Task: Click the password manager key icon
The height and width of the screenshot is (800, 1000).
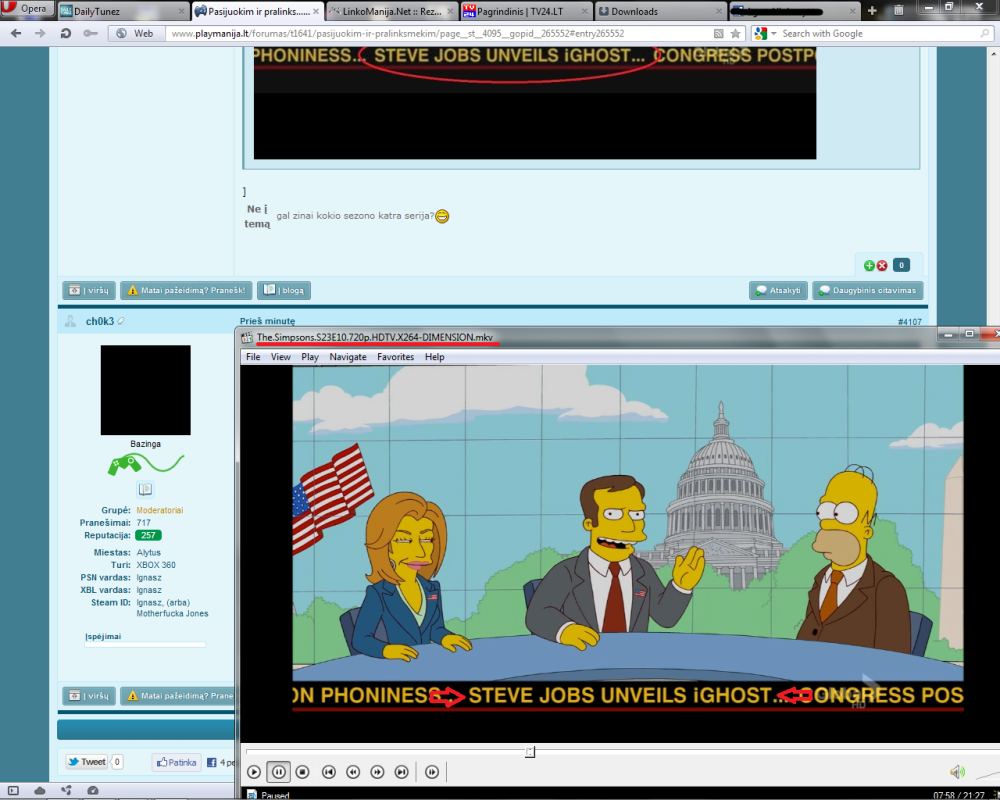Action: [90, 33]
